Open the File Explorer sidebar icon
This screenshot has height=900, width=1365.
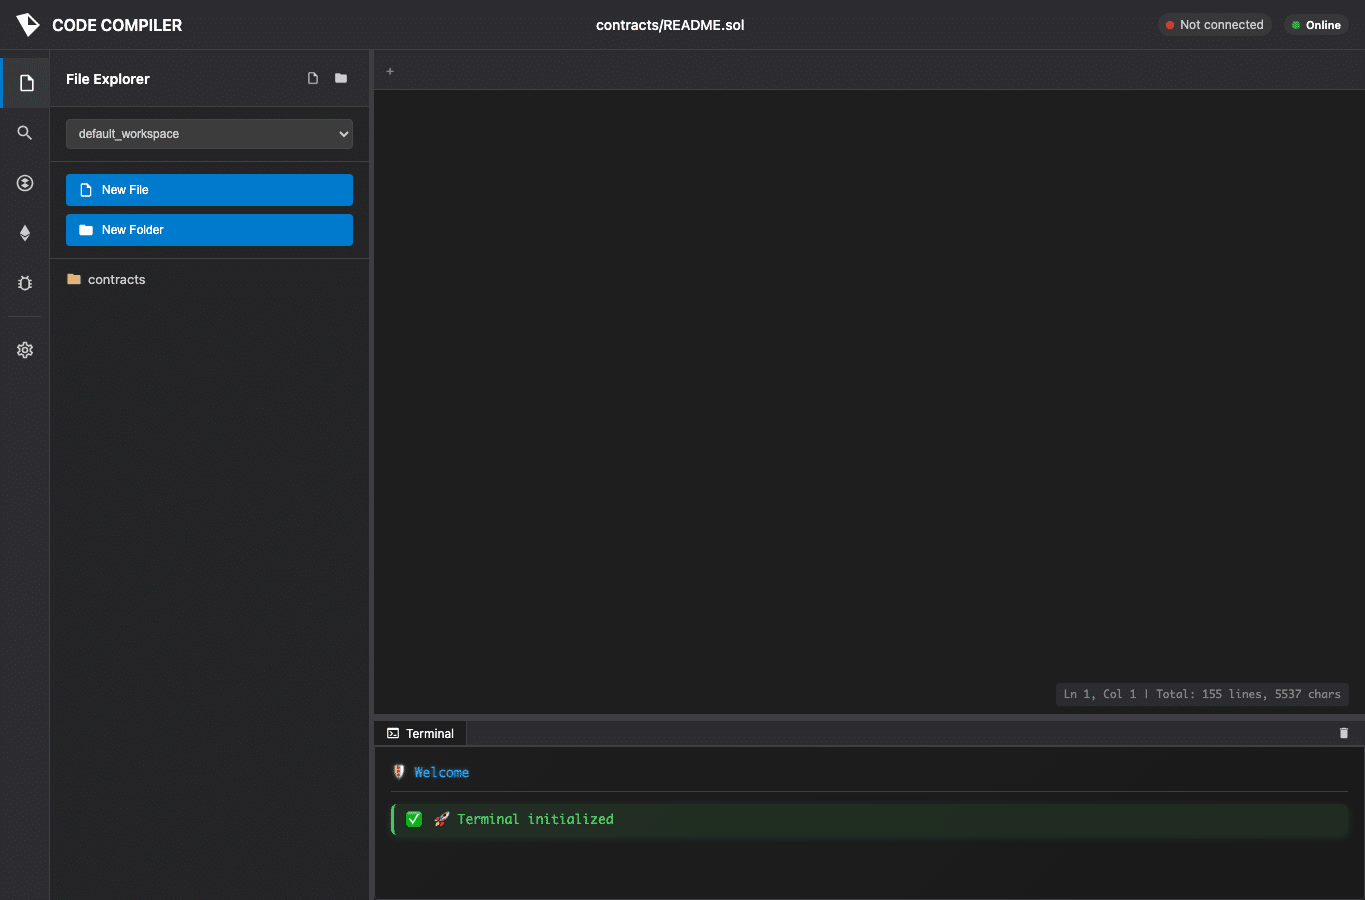tap(26, 83)
